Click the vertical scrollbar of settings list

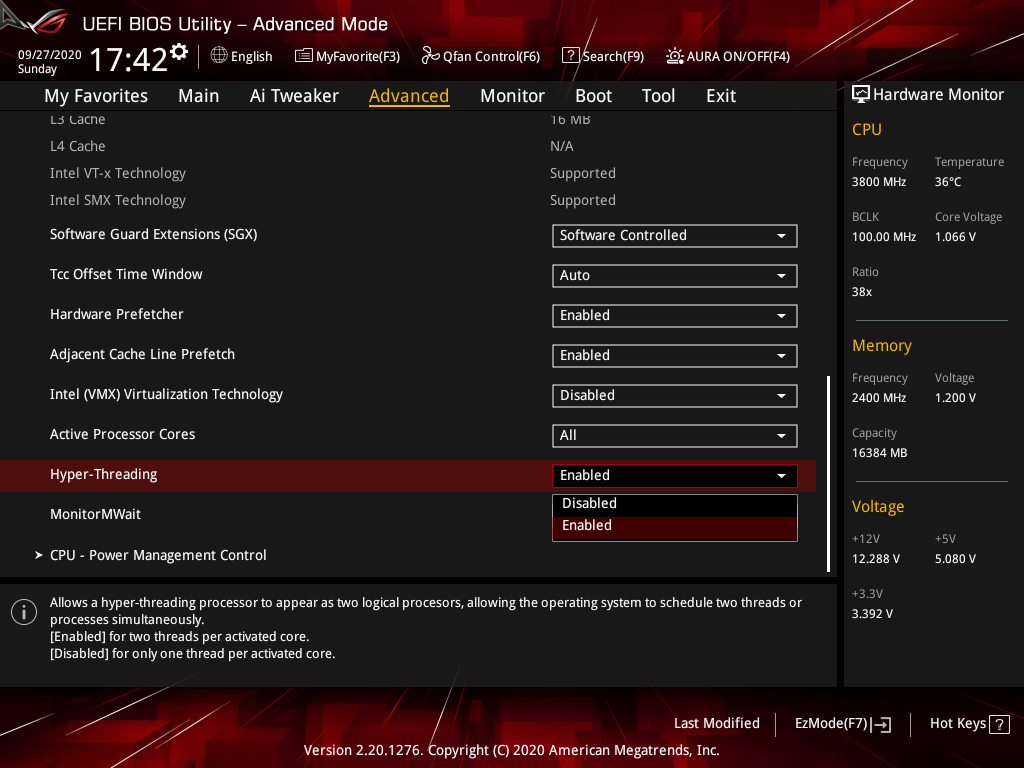click(828, 473)
